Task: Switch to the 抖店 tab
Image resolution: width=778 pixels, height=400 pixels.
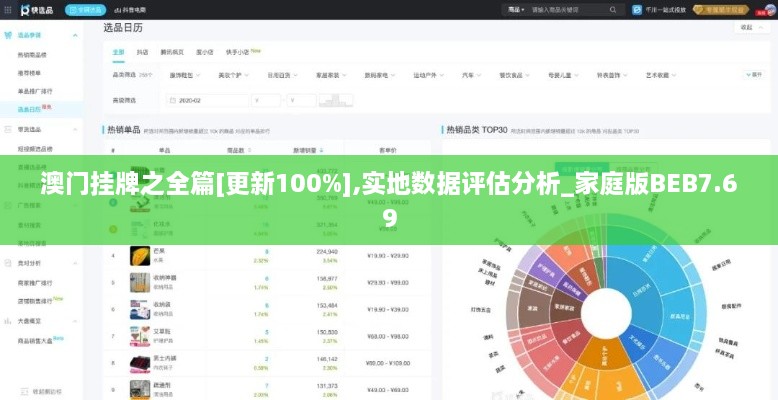Action: 142,52
